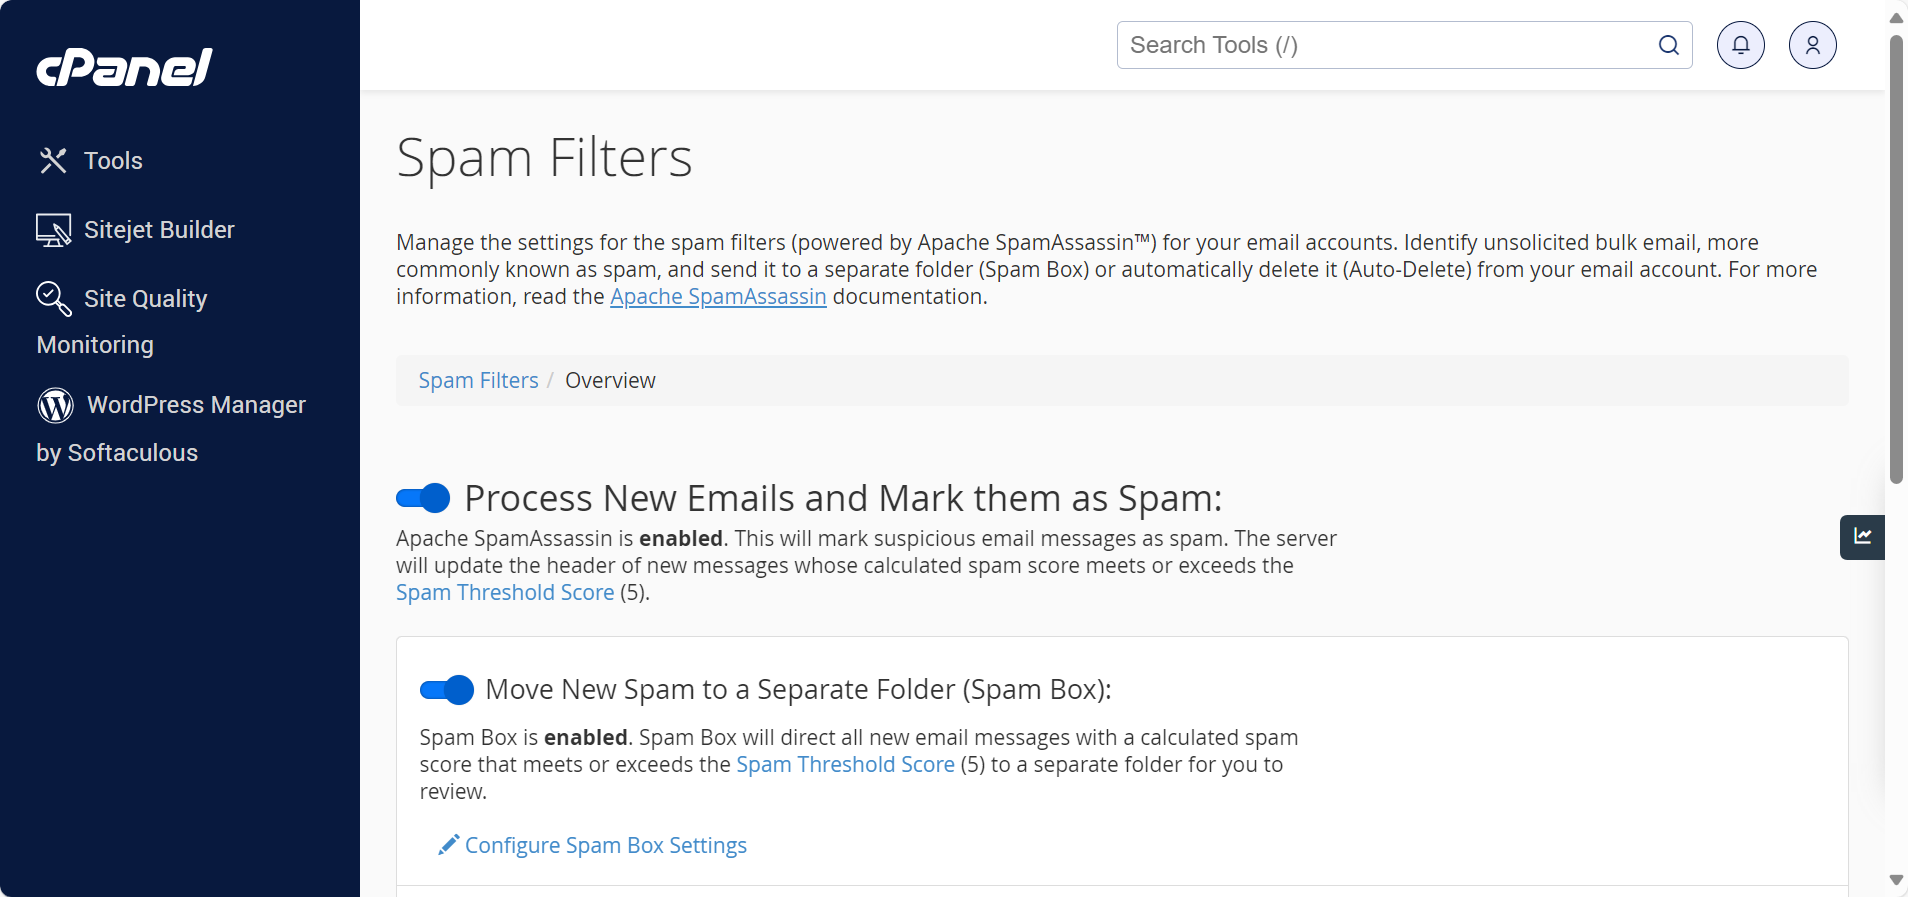The image size is (1908, 897).
Task: Open Sitejet Builder from sidebar
Action: coord(159,229)
